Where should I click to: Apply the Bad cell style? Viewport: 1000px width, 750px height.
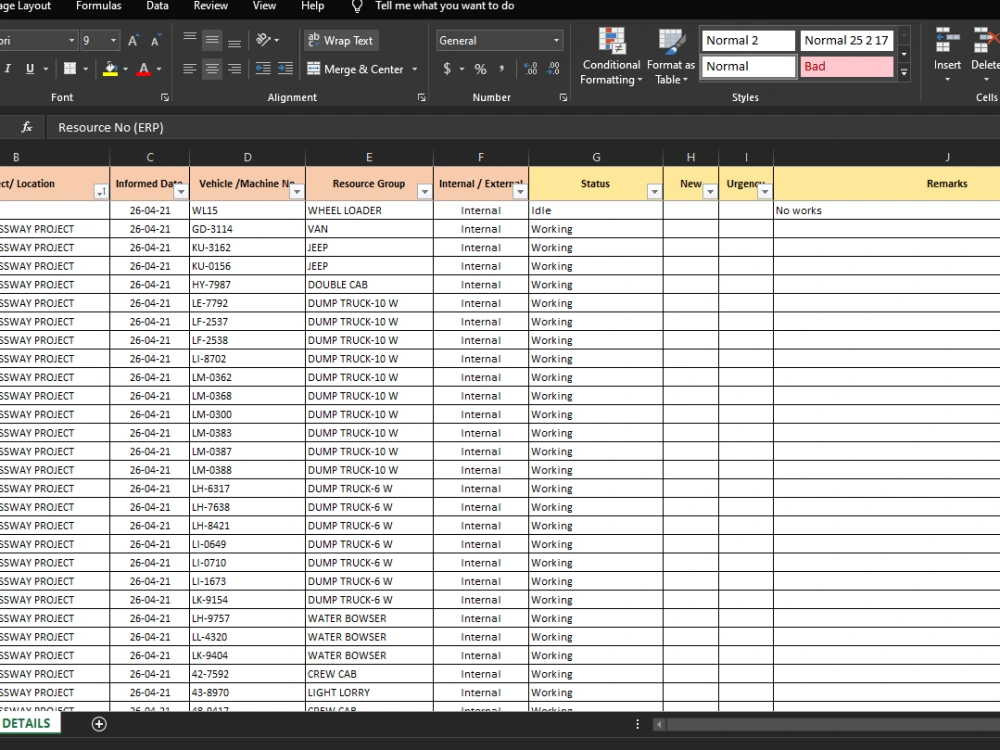846,66
